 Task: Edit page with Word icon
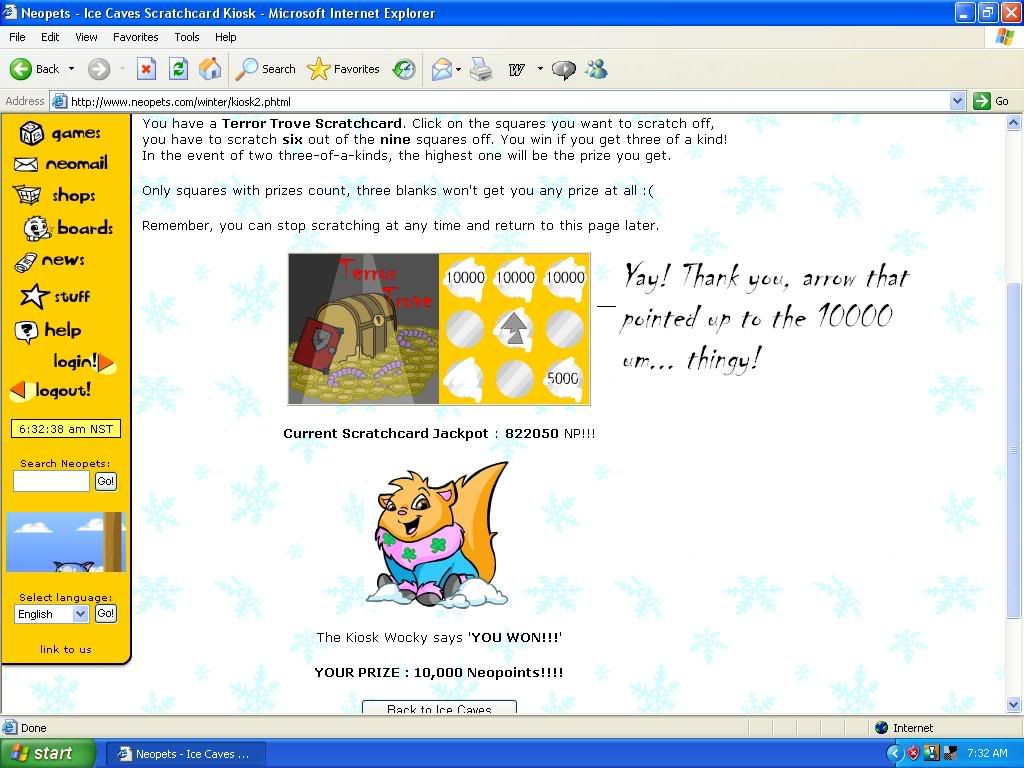point(517,69)
